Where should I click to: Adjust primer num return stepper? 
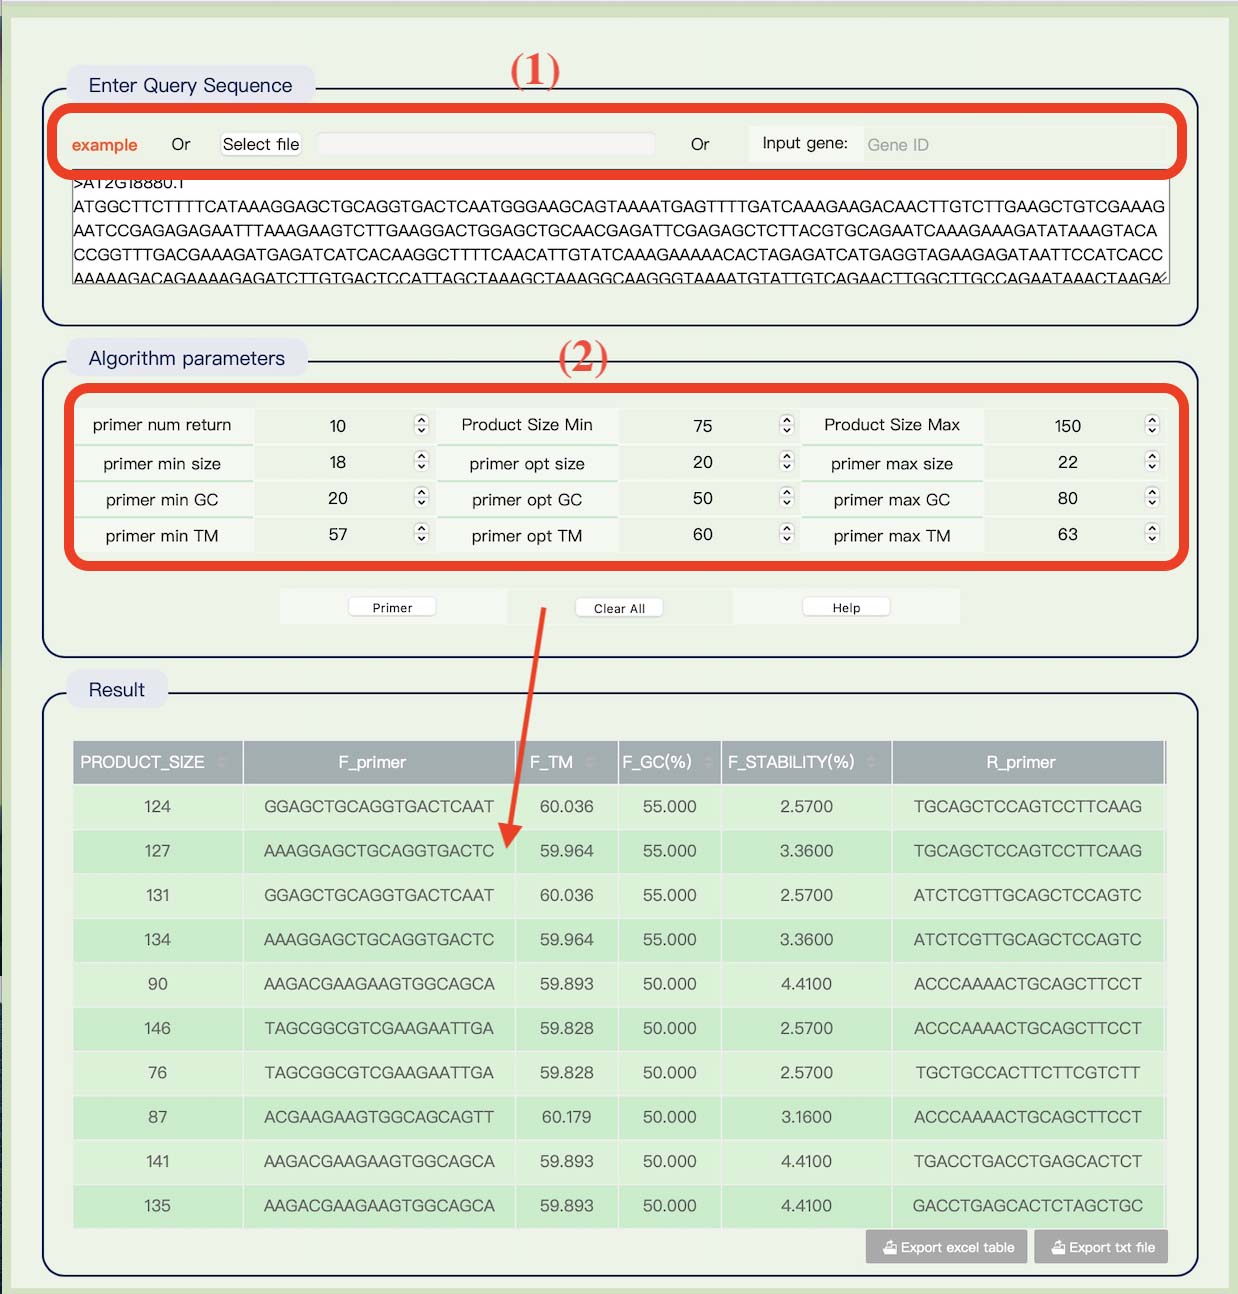click(421, 425)
